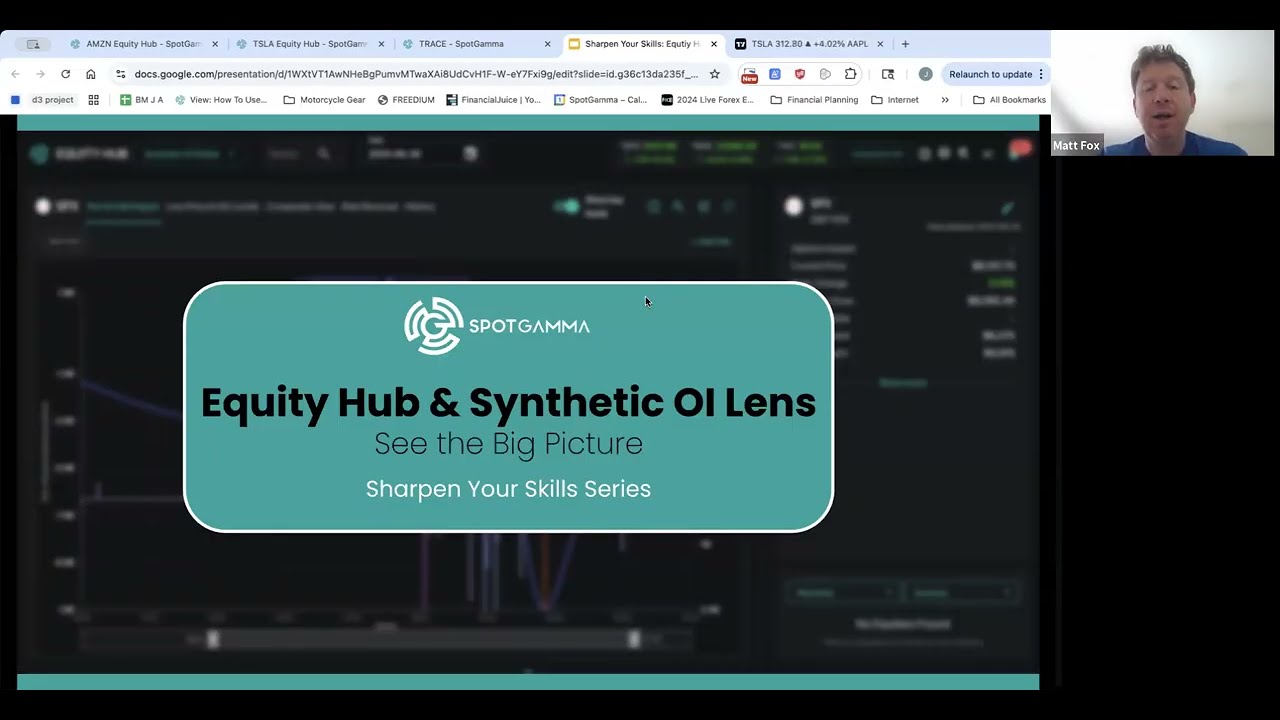Open the Chrome three-dot menu
Screen dimensions: 1280x720
tap(1041, 74)
